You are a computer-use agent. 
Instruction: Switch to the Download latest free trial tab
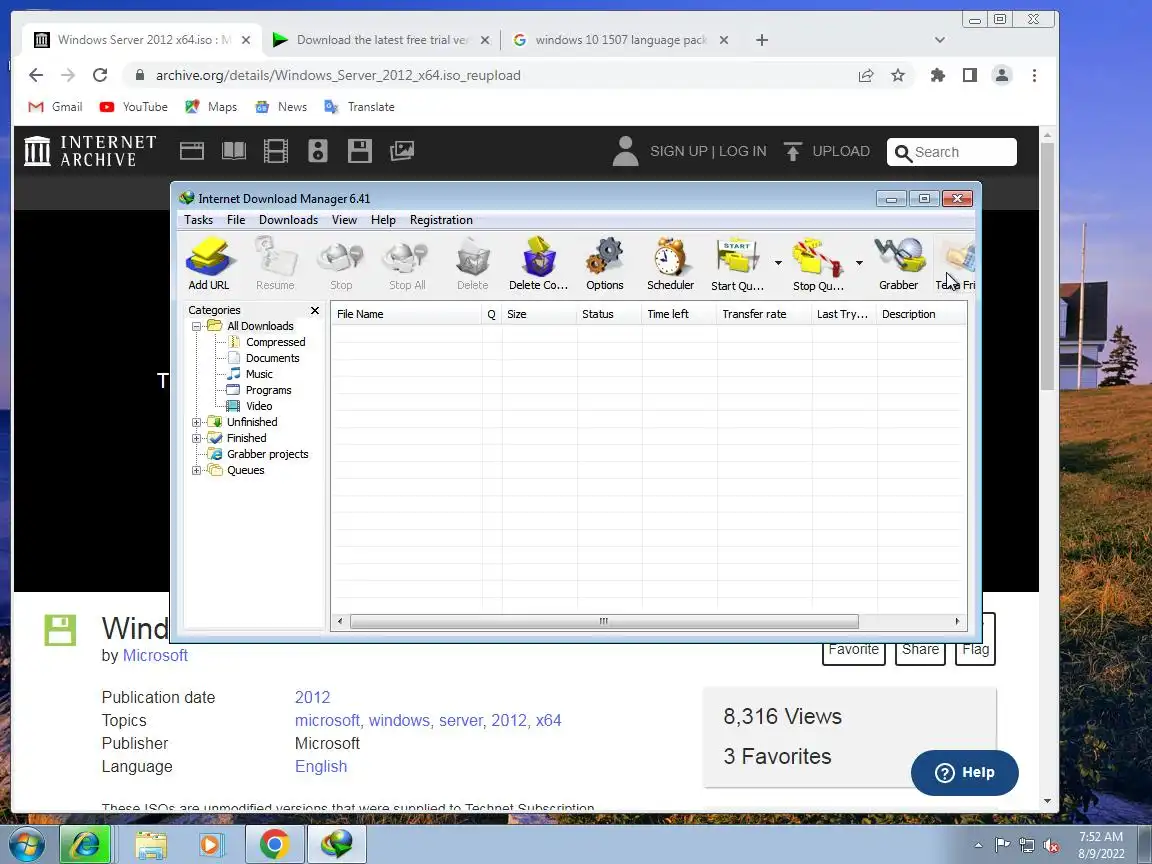tap(381, 40)
